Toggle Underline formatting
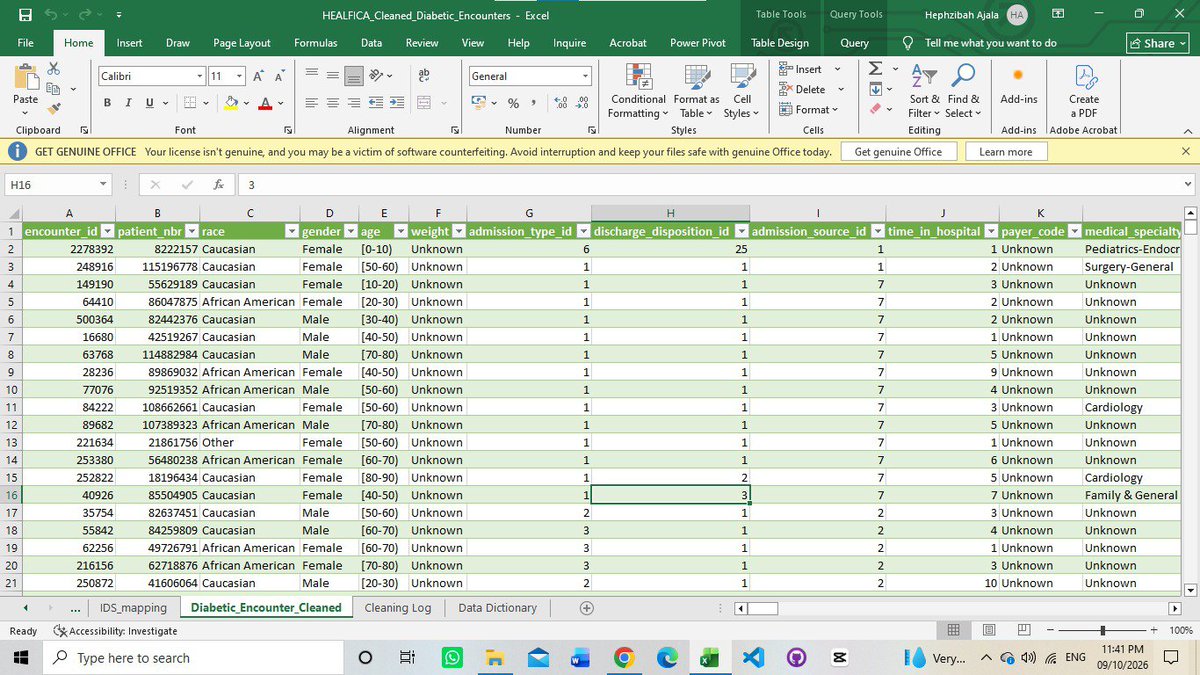Viewport: 1200px width, 675px height. tap(150, 103)
